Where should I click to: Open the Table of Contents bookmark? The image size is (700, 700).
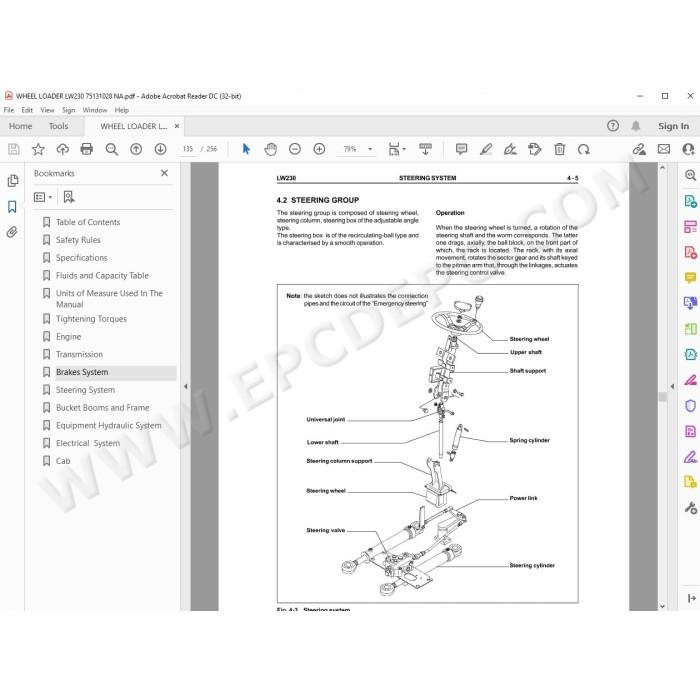pos(88,222)
